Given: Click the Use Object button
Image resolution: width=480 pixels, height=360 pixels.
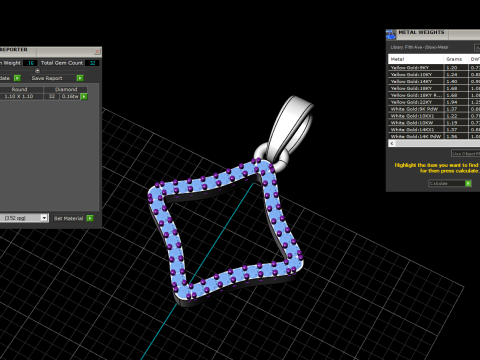Looking at the screenshot, I should (466, 154).
